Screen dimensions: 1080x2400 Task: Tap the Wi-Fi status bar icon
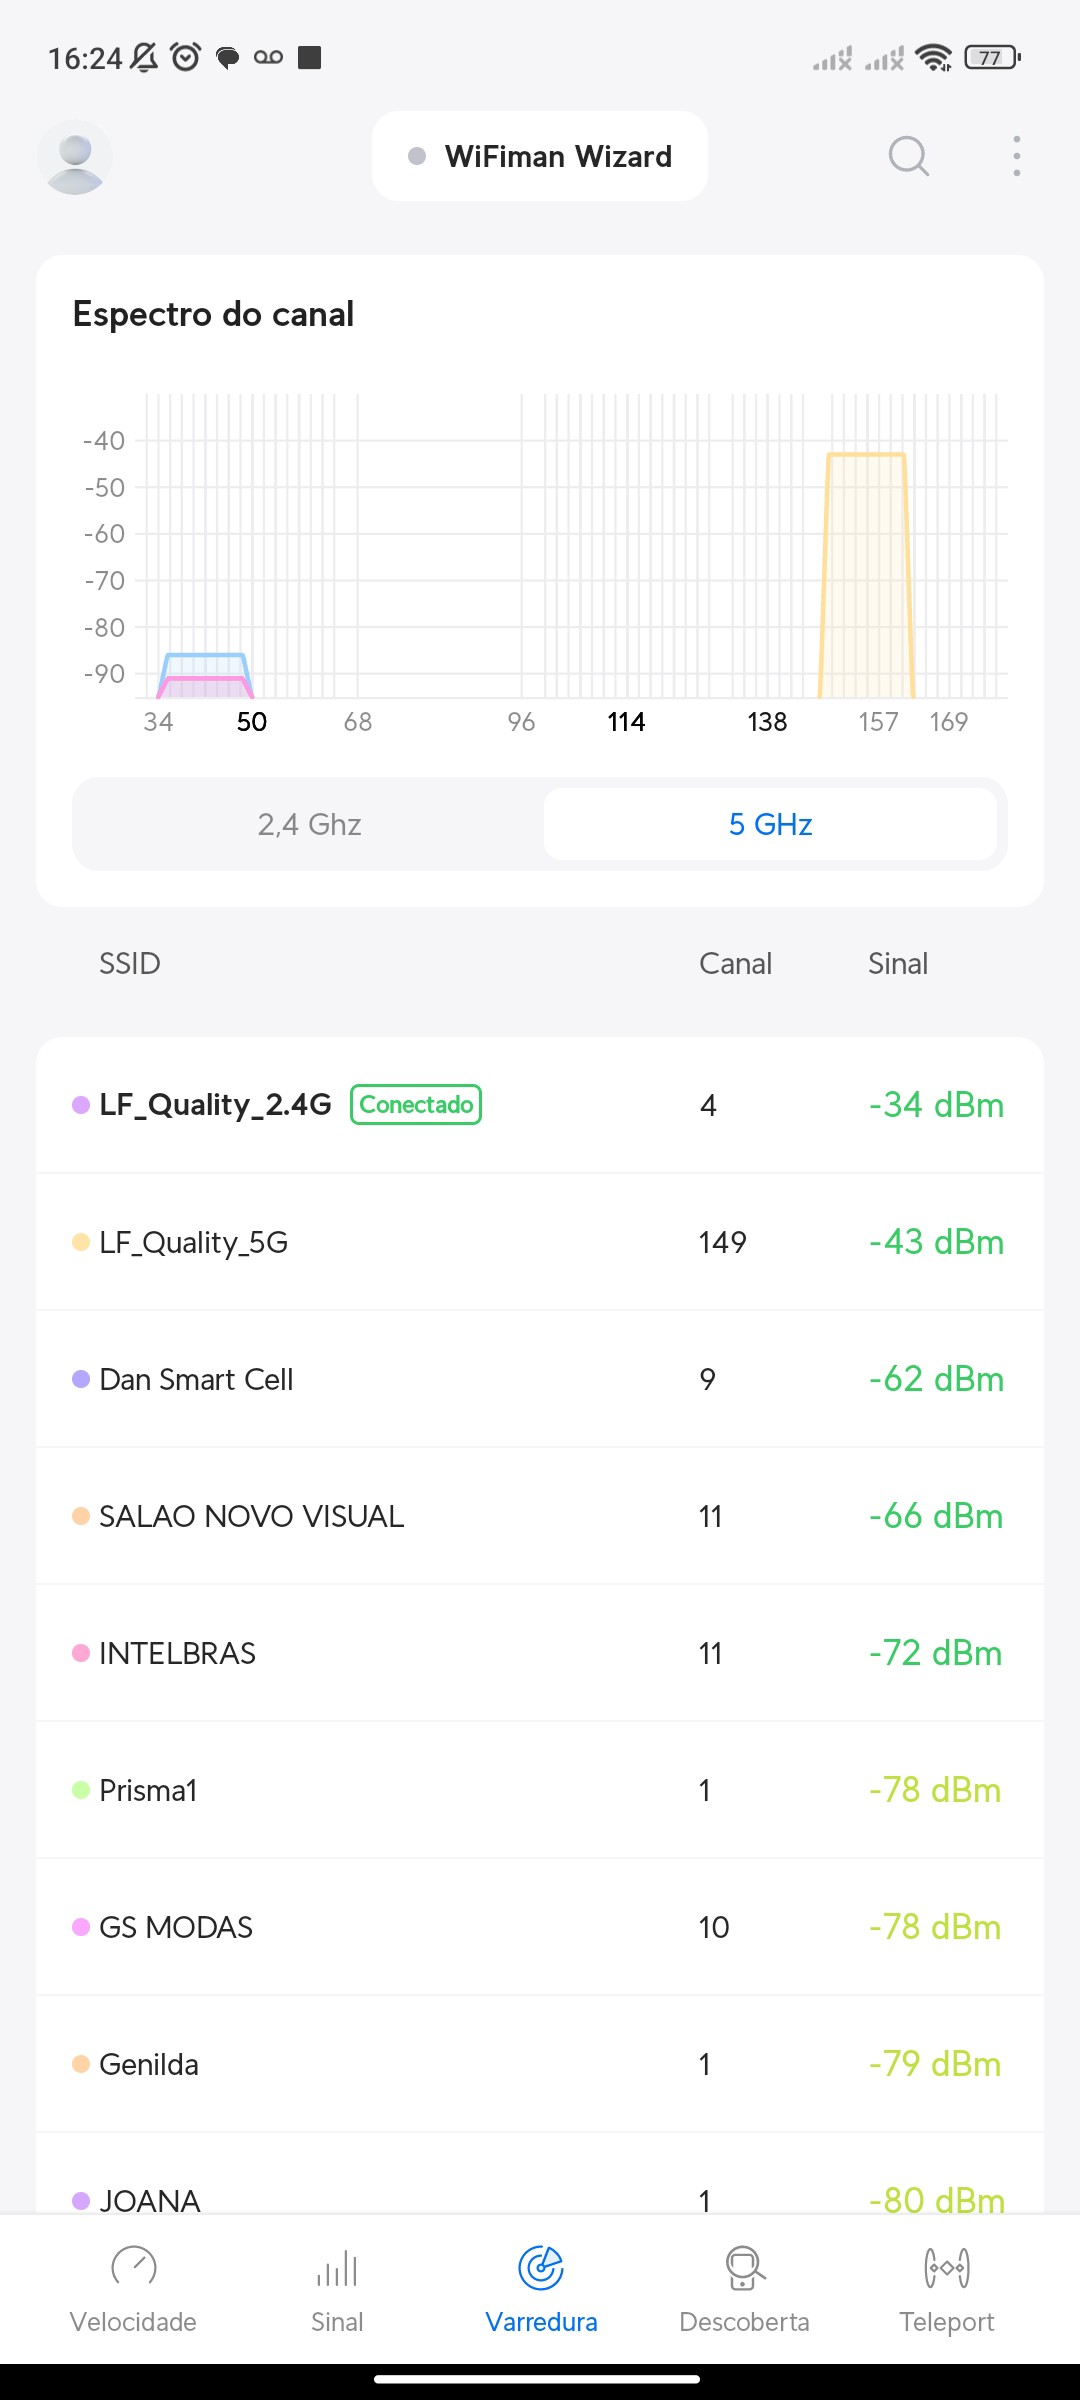(x=933, y=58)
